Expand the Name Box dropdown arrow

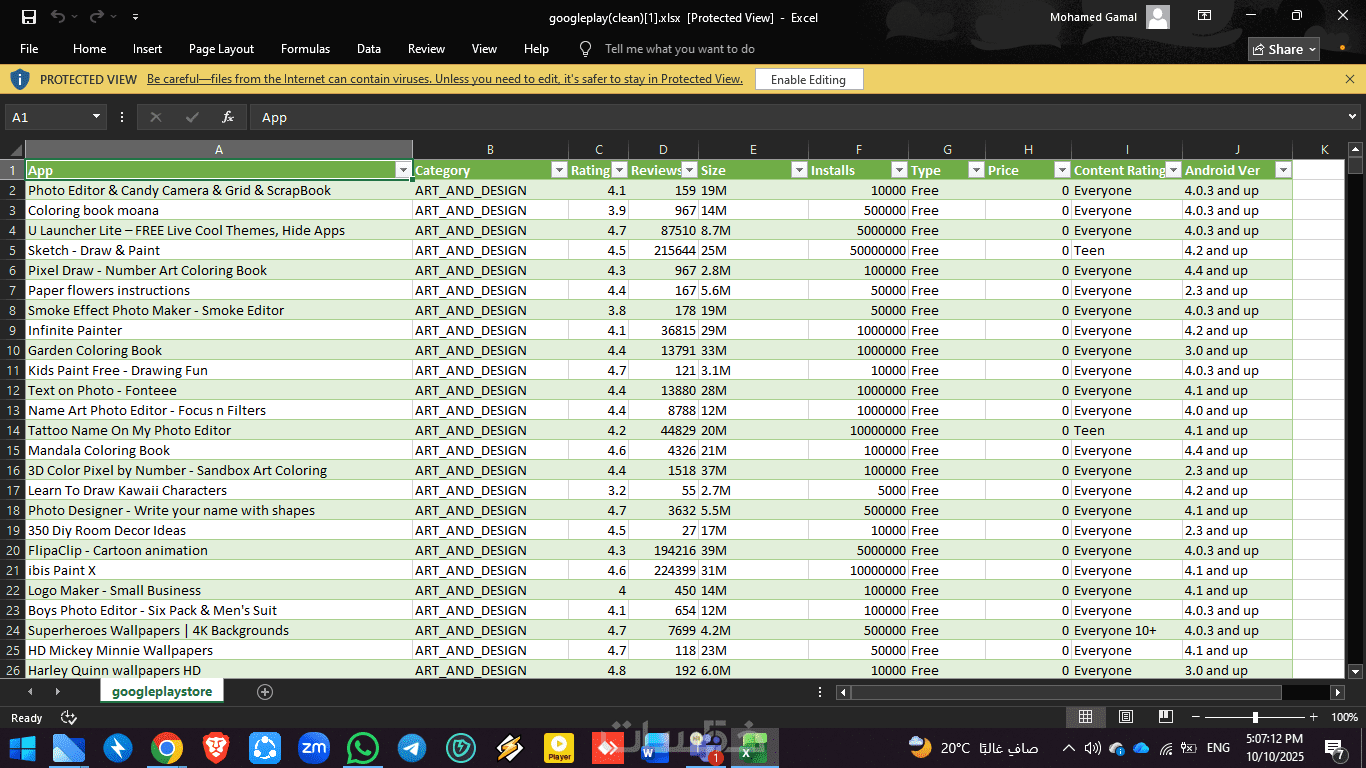coord(97,117)
